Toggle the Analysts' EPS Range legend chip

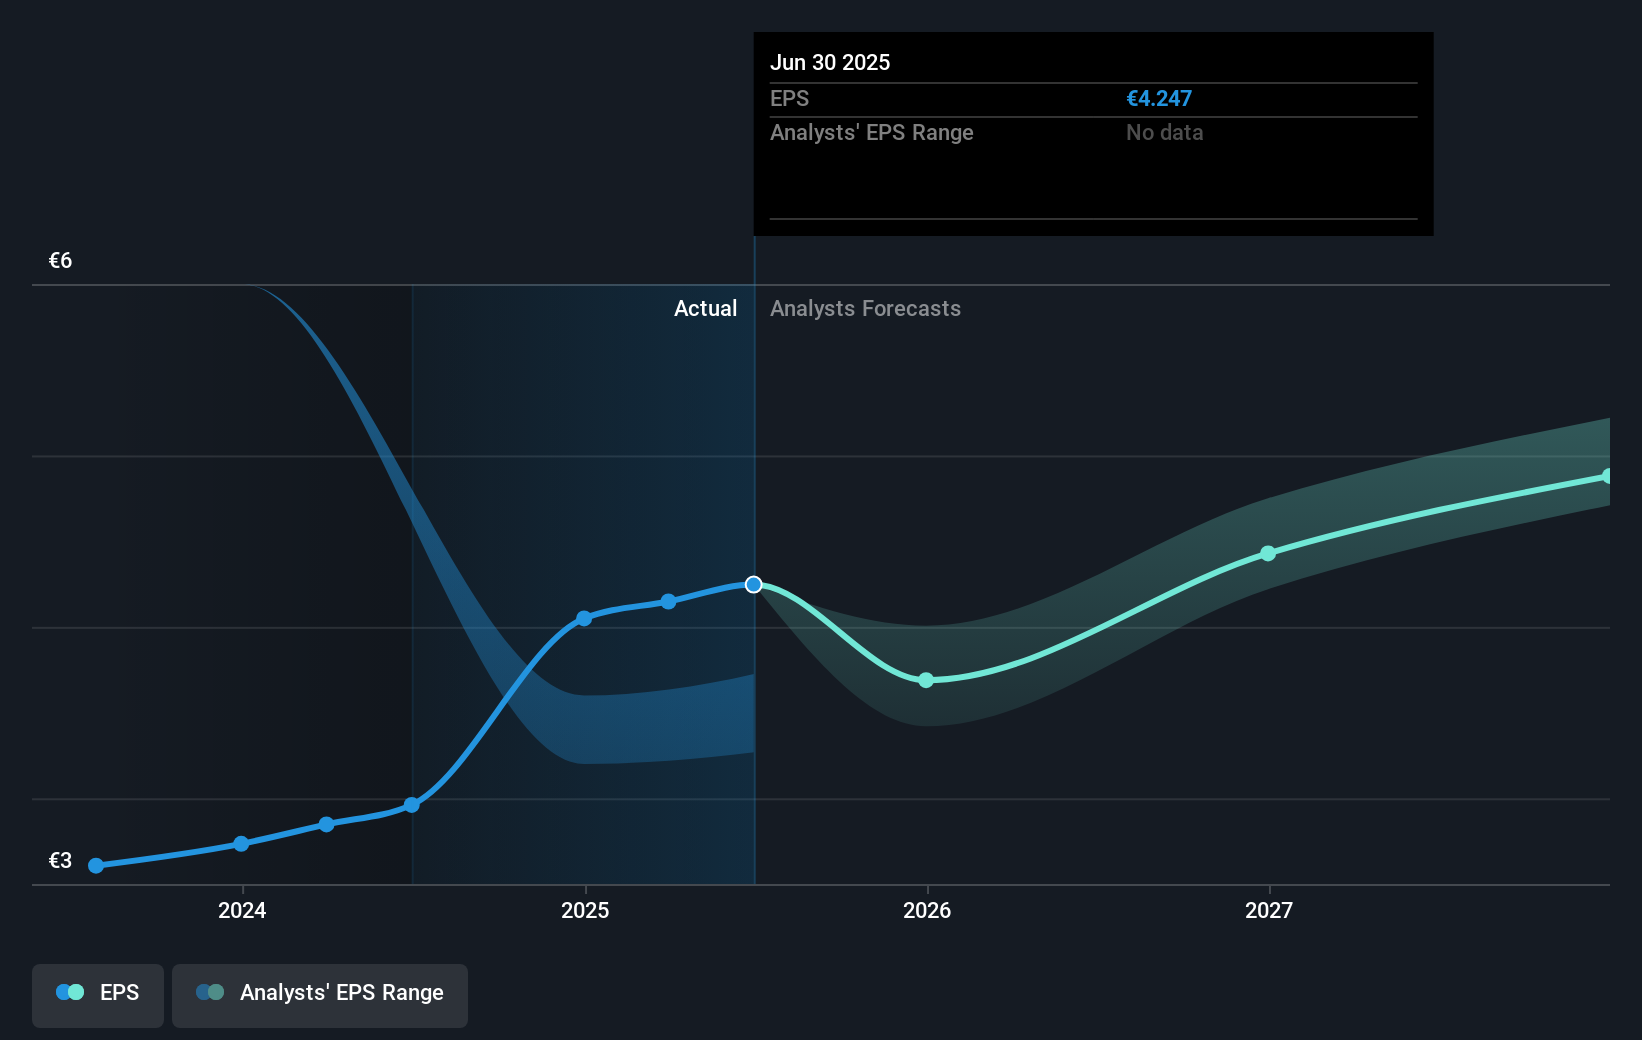coord(320,995)
